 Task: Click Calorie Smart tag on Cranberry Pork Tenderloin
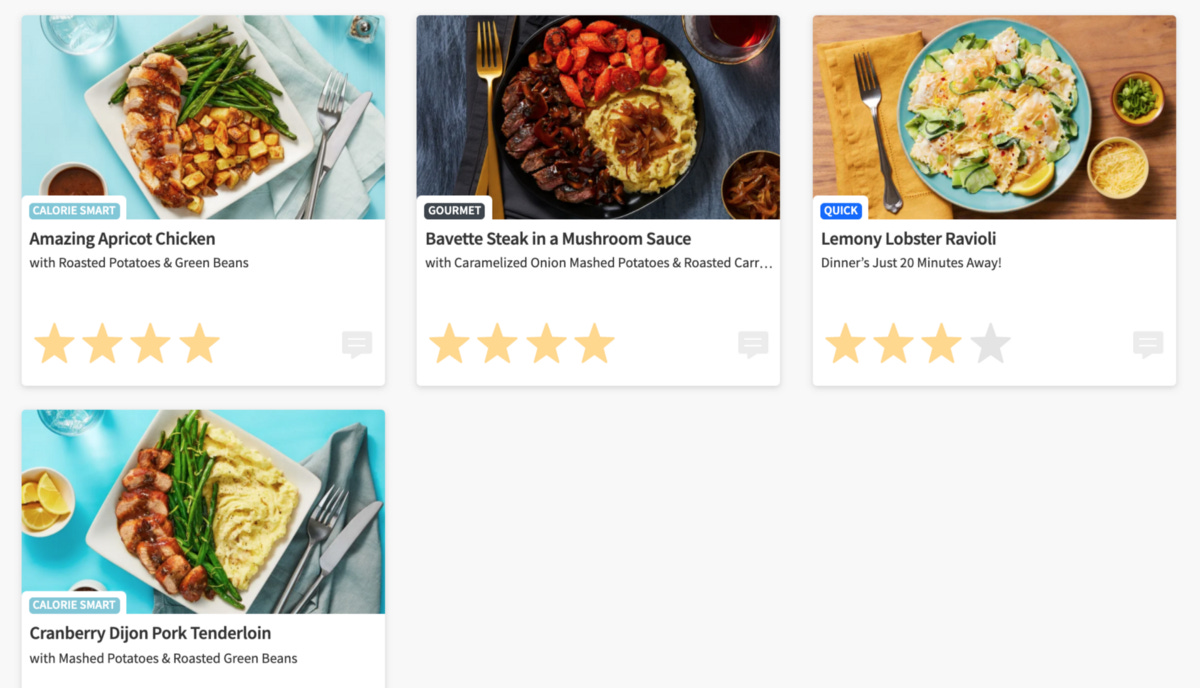(x=75, y=605)
